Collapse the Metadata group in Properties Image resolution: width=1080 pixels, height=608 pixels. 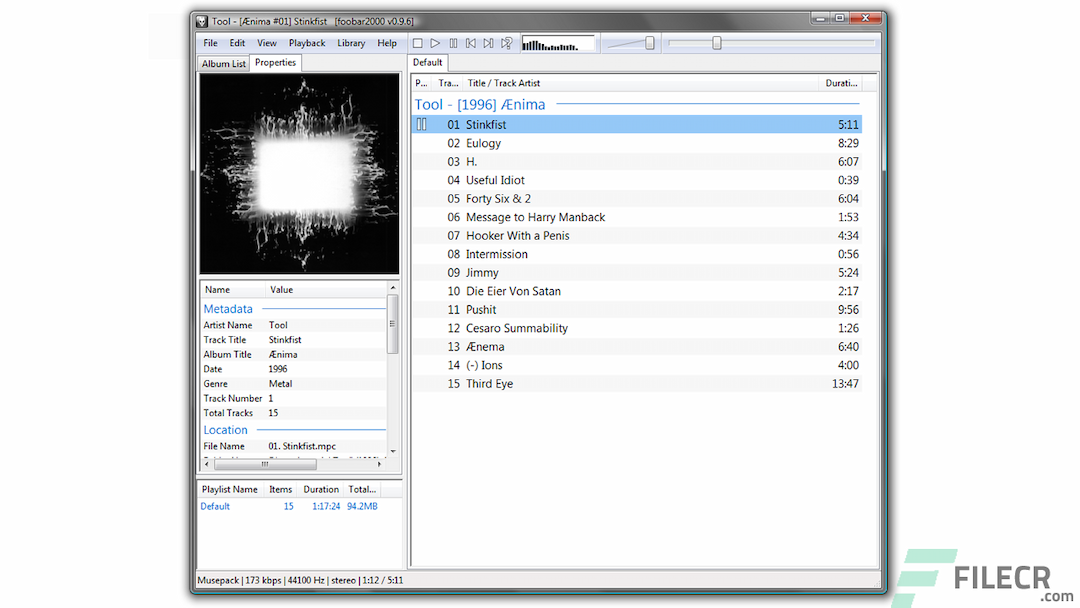point(228,309)
